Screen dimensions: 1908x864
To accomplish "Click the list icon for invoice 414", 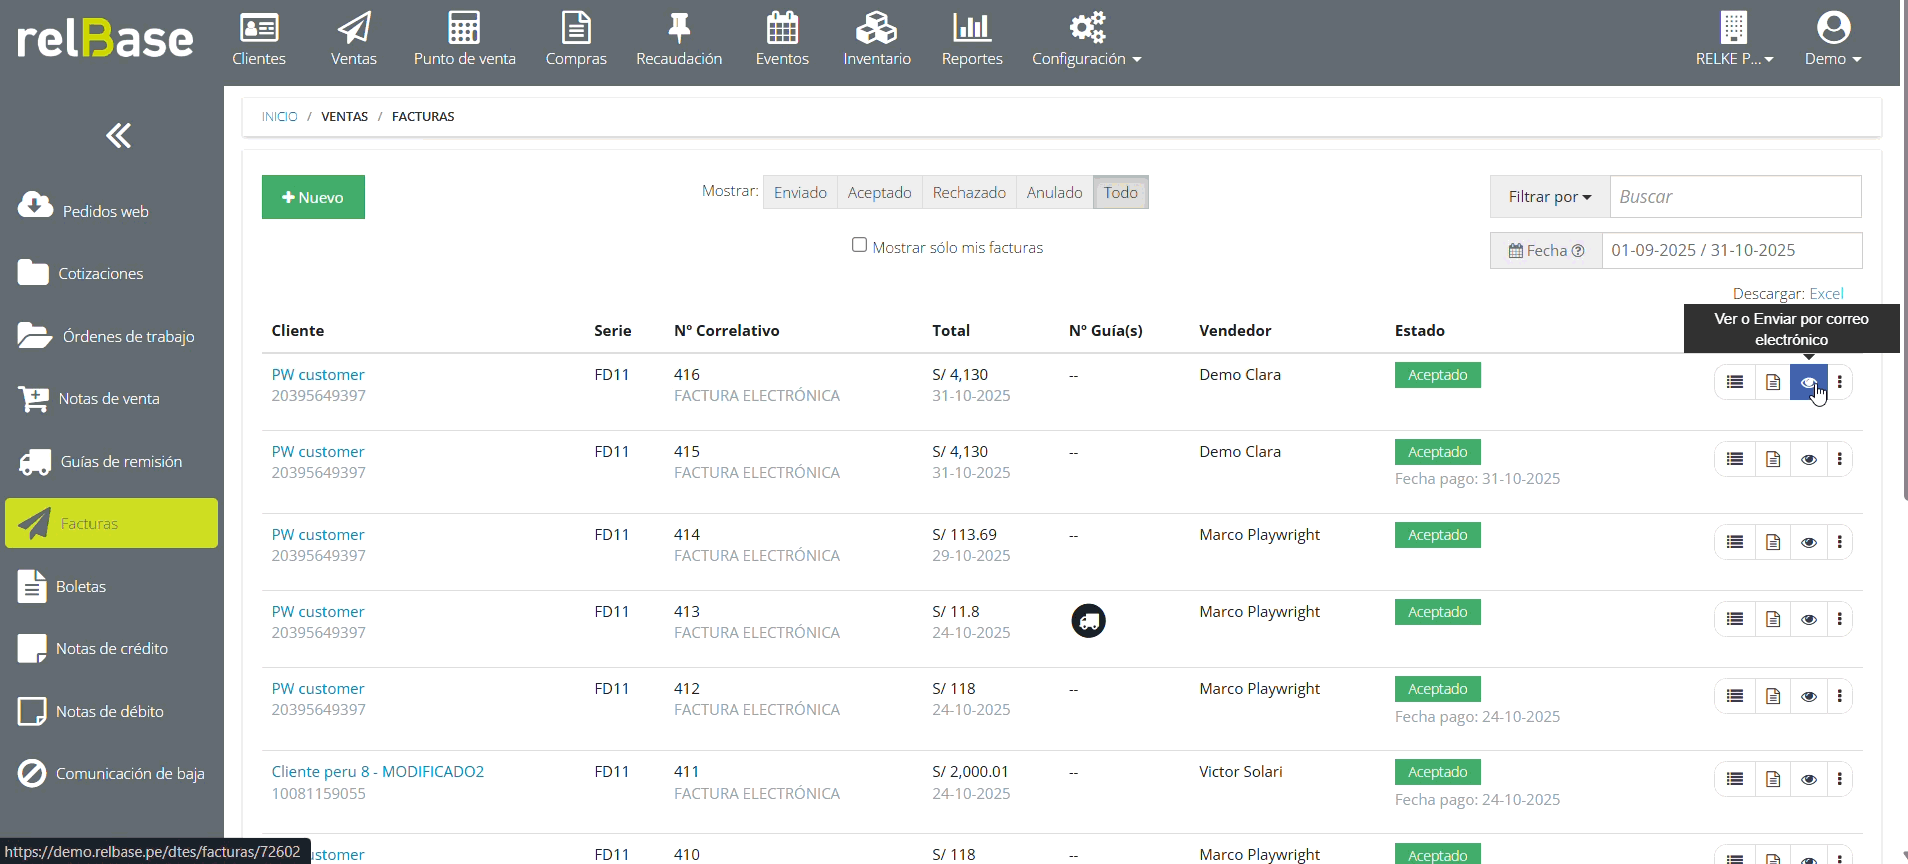I will coord(1735,542).
